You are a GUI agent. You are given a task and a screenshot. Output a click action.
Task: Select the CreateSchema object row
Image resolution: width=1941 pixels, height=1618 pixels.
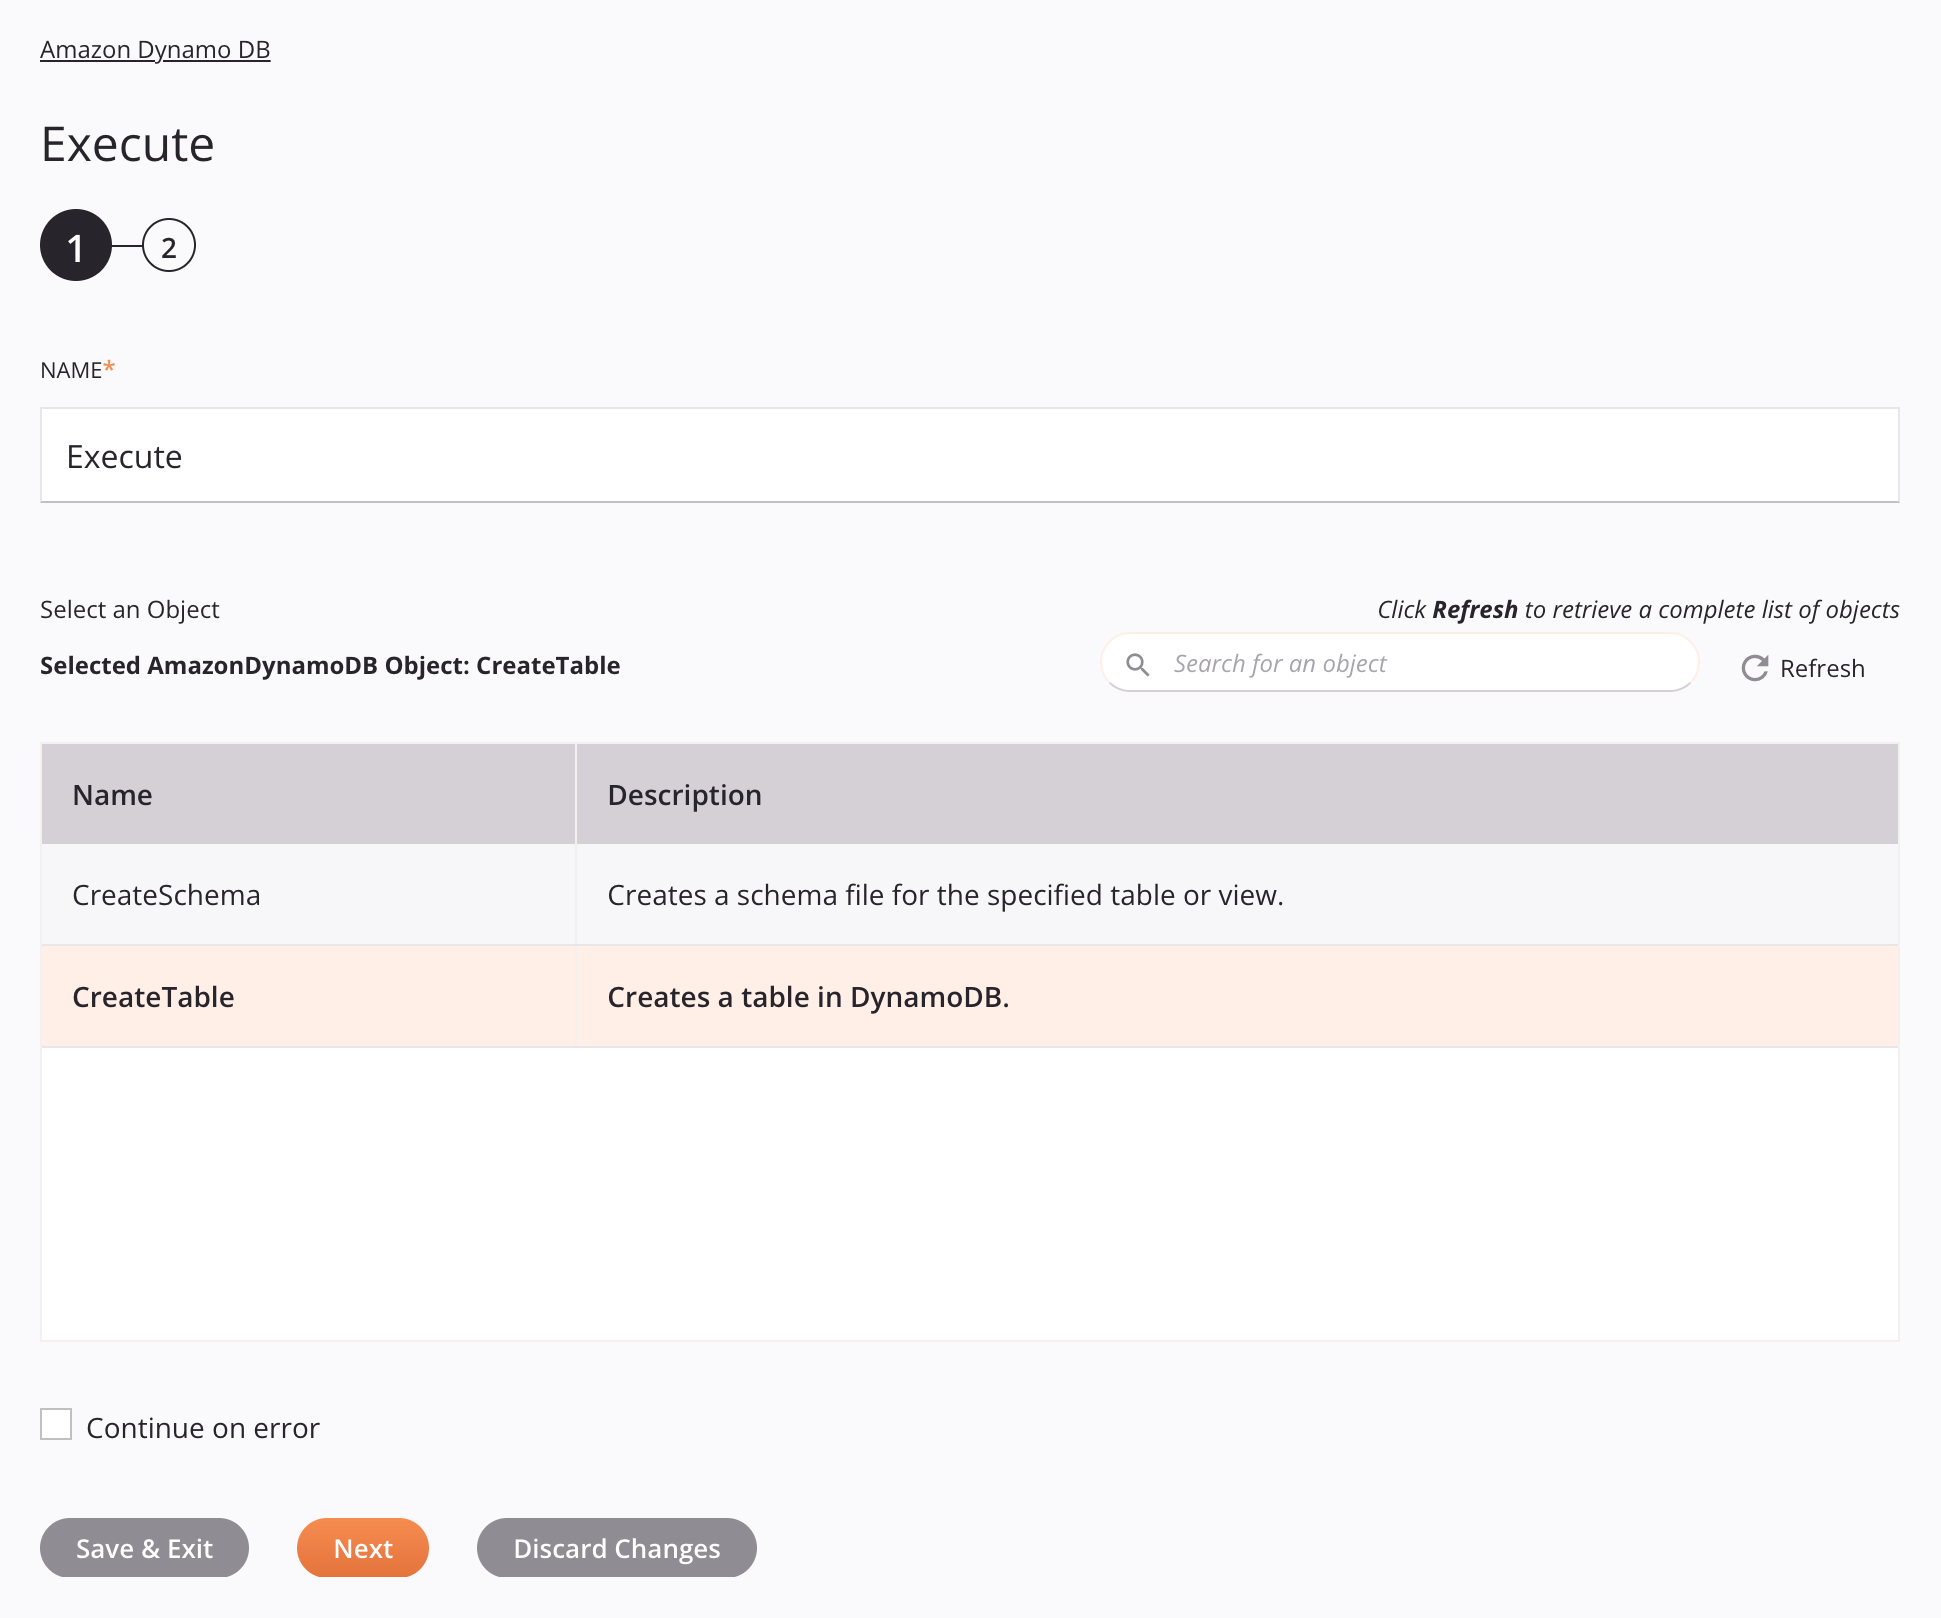[969, 893]
